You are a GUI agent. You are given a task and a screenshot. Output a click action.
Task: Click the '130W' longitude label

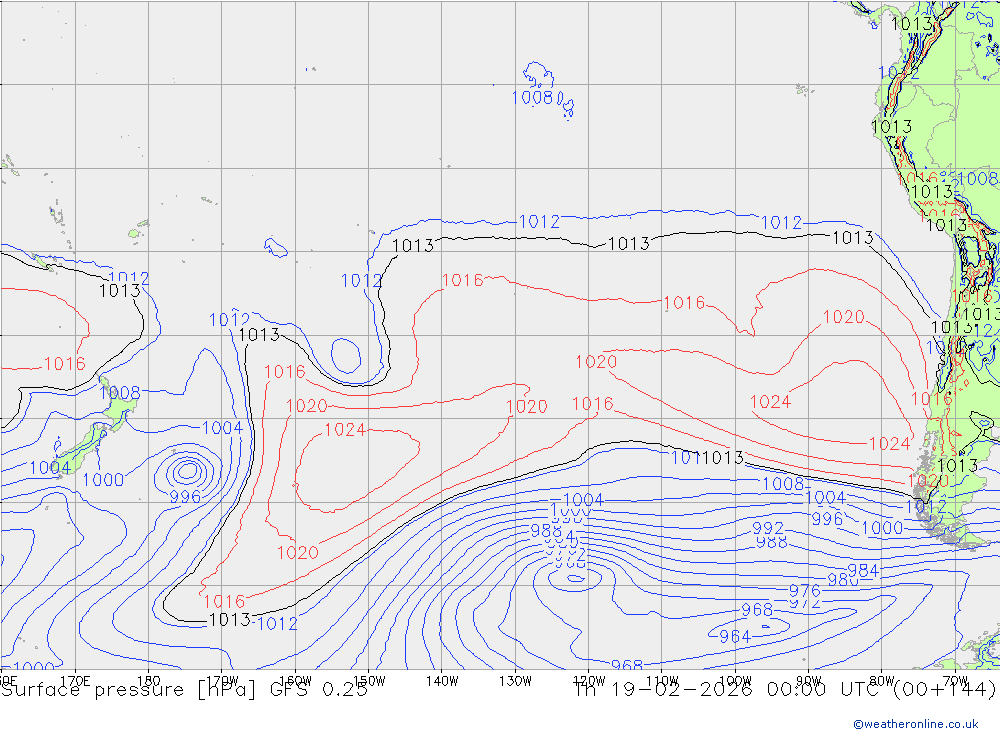pos(515,681)
